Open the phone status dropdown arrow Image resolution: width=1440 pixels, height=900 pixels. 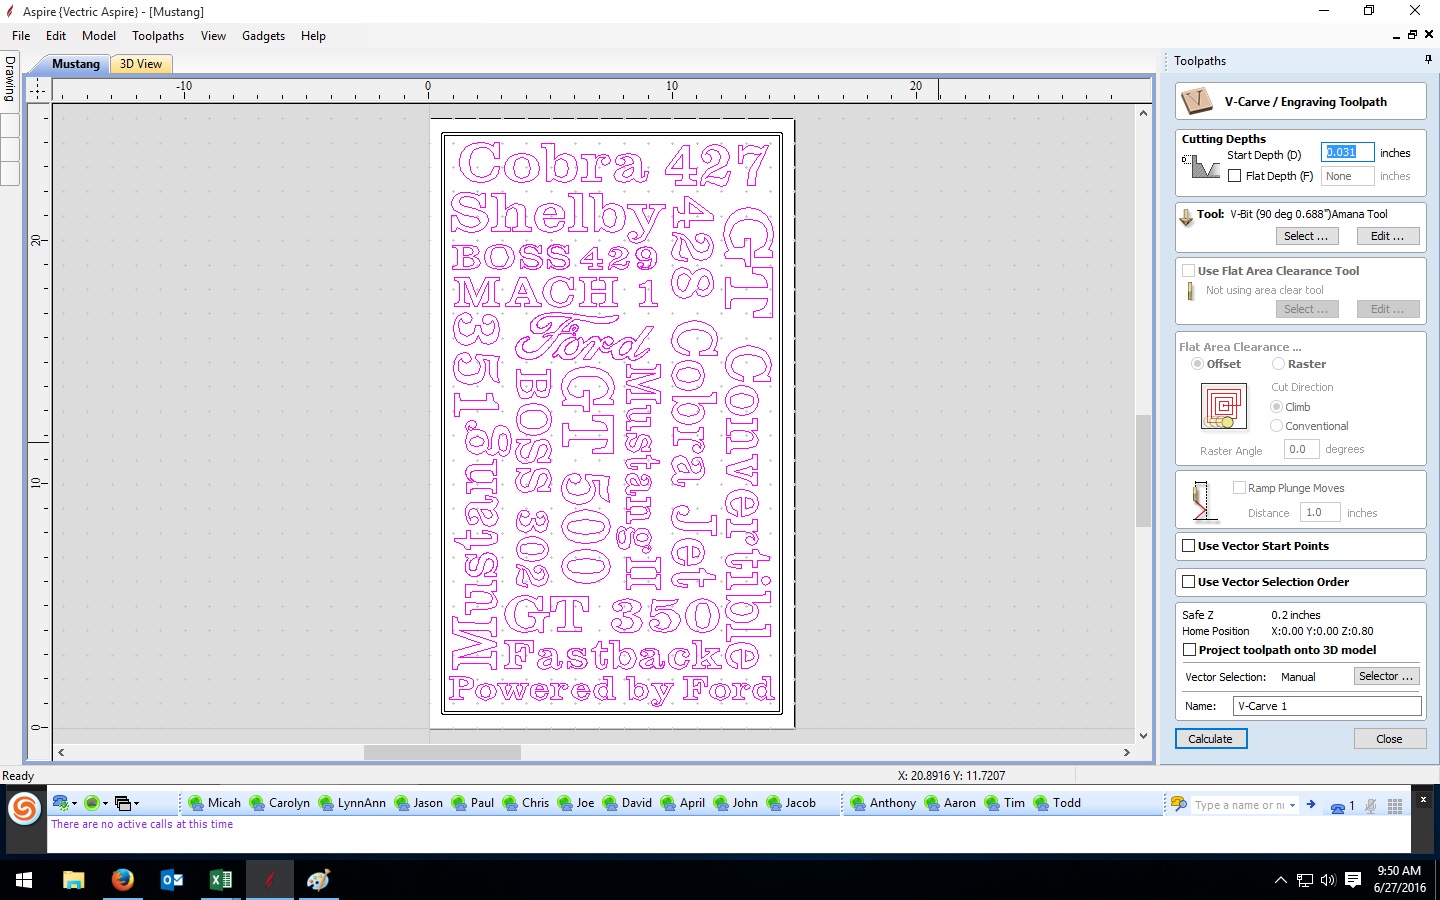(x=75, y=804)
